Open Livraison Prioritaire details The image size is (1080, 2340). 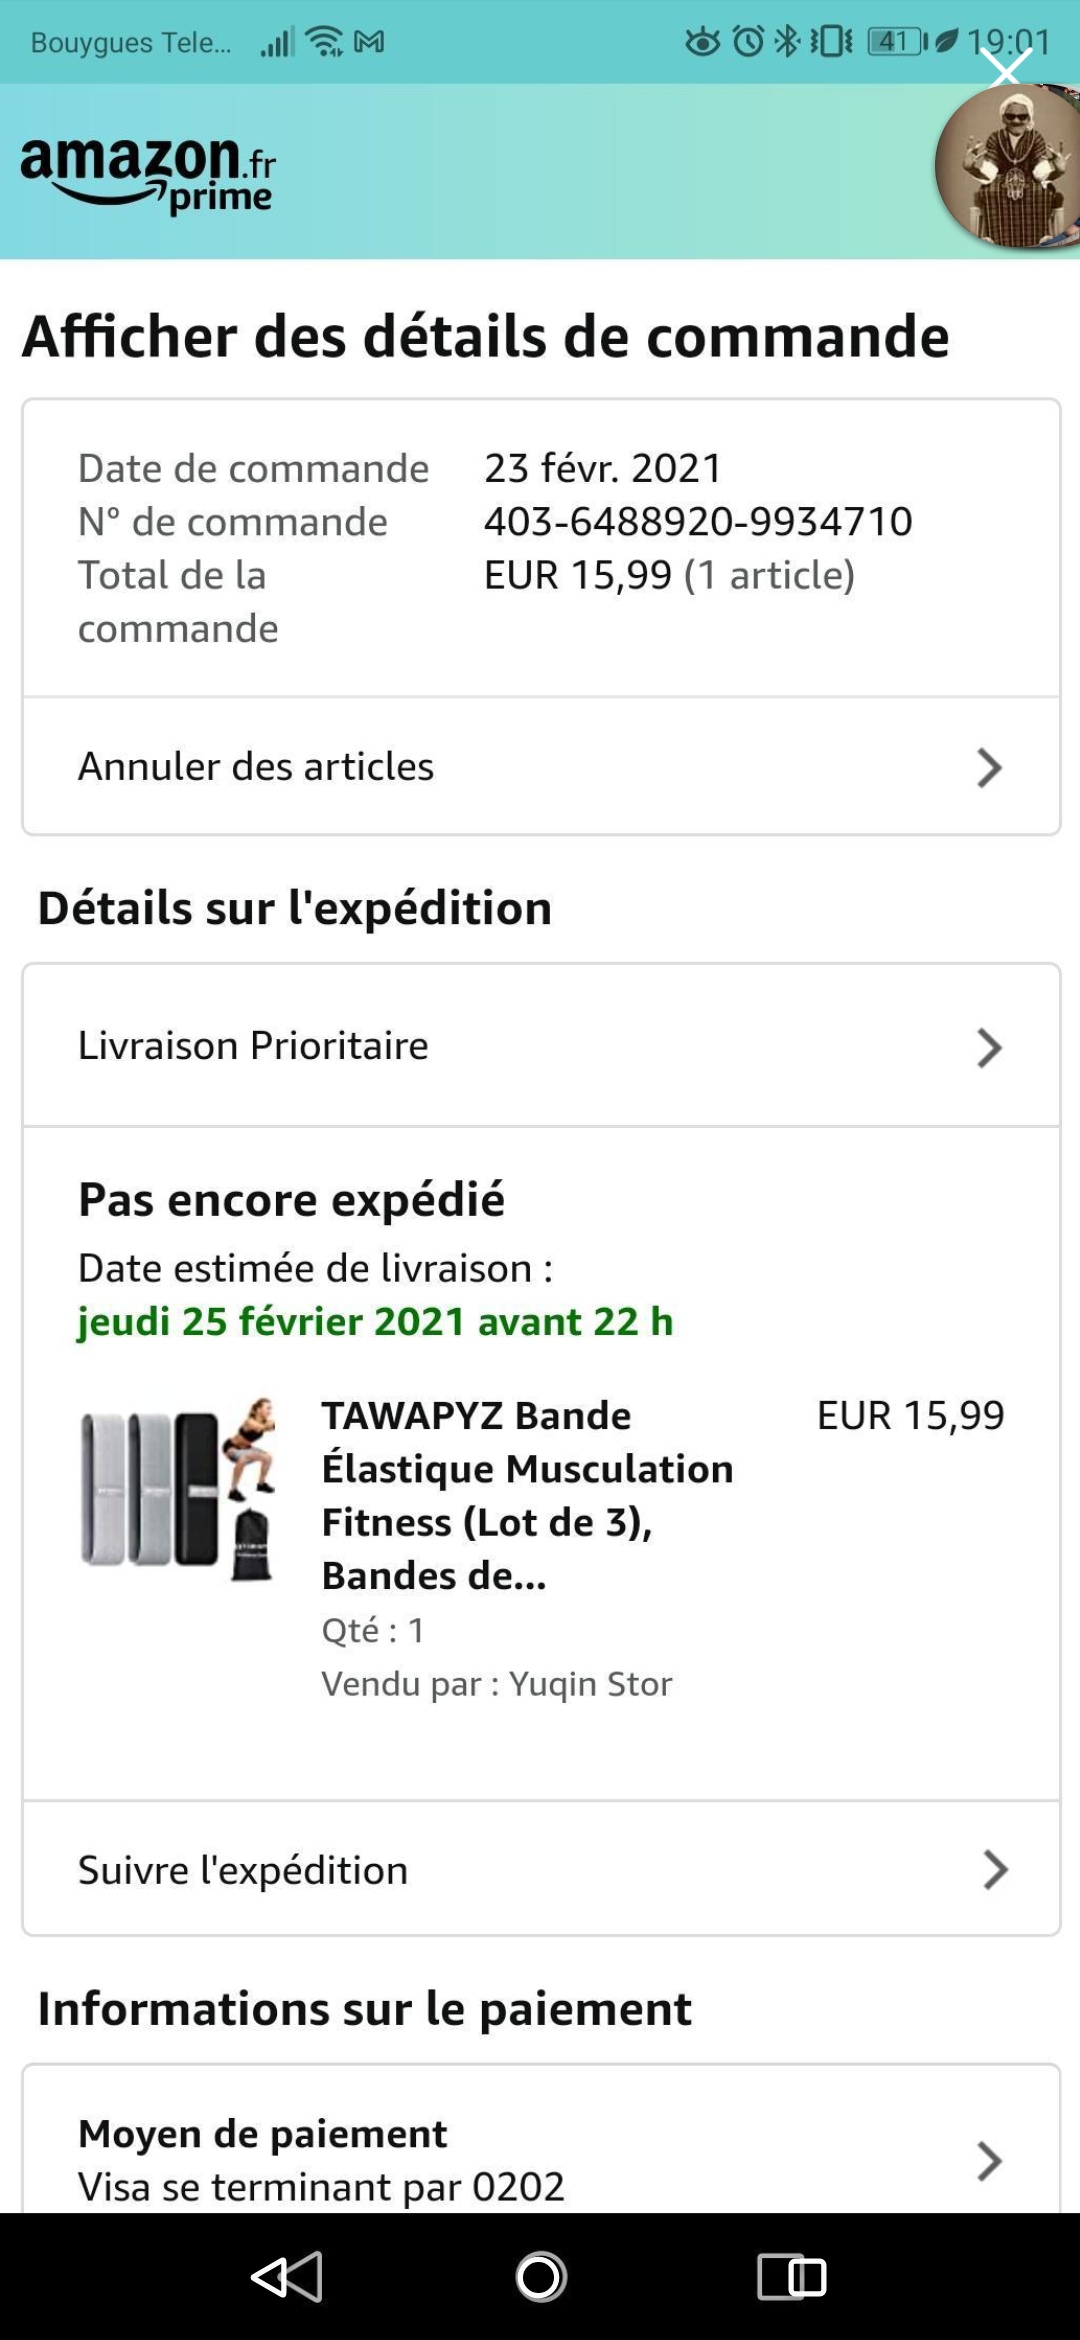coord(253,1046)
